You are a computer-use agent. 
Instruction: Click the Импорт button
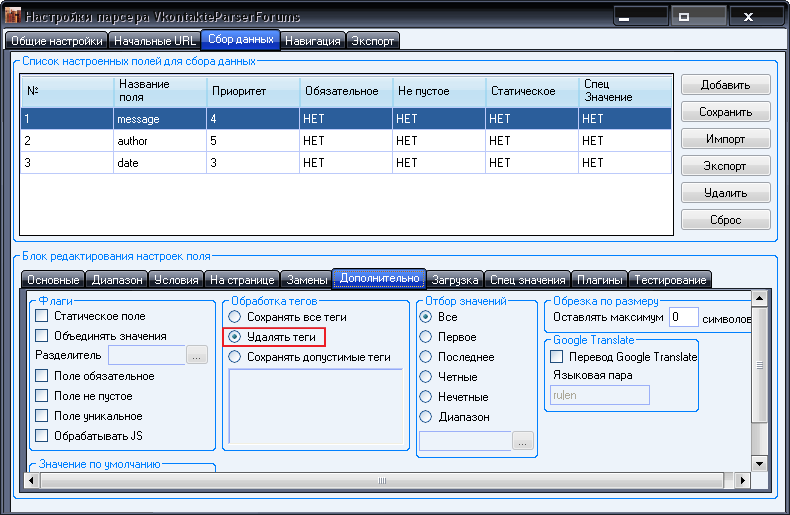(x=725, y=139)
